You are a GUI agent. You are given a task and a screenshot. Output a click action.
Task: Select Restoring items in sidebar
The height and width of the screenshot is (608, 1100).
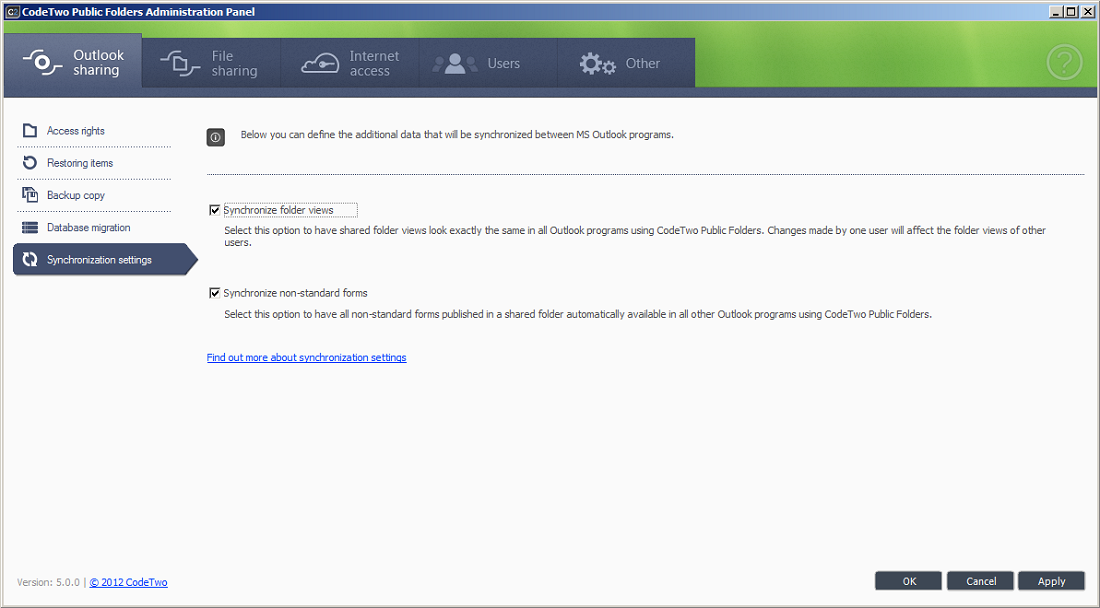[93, 163]
